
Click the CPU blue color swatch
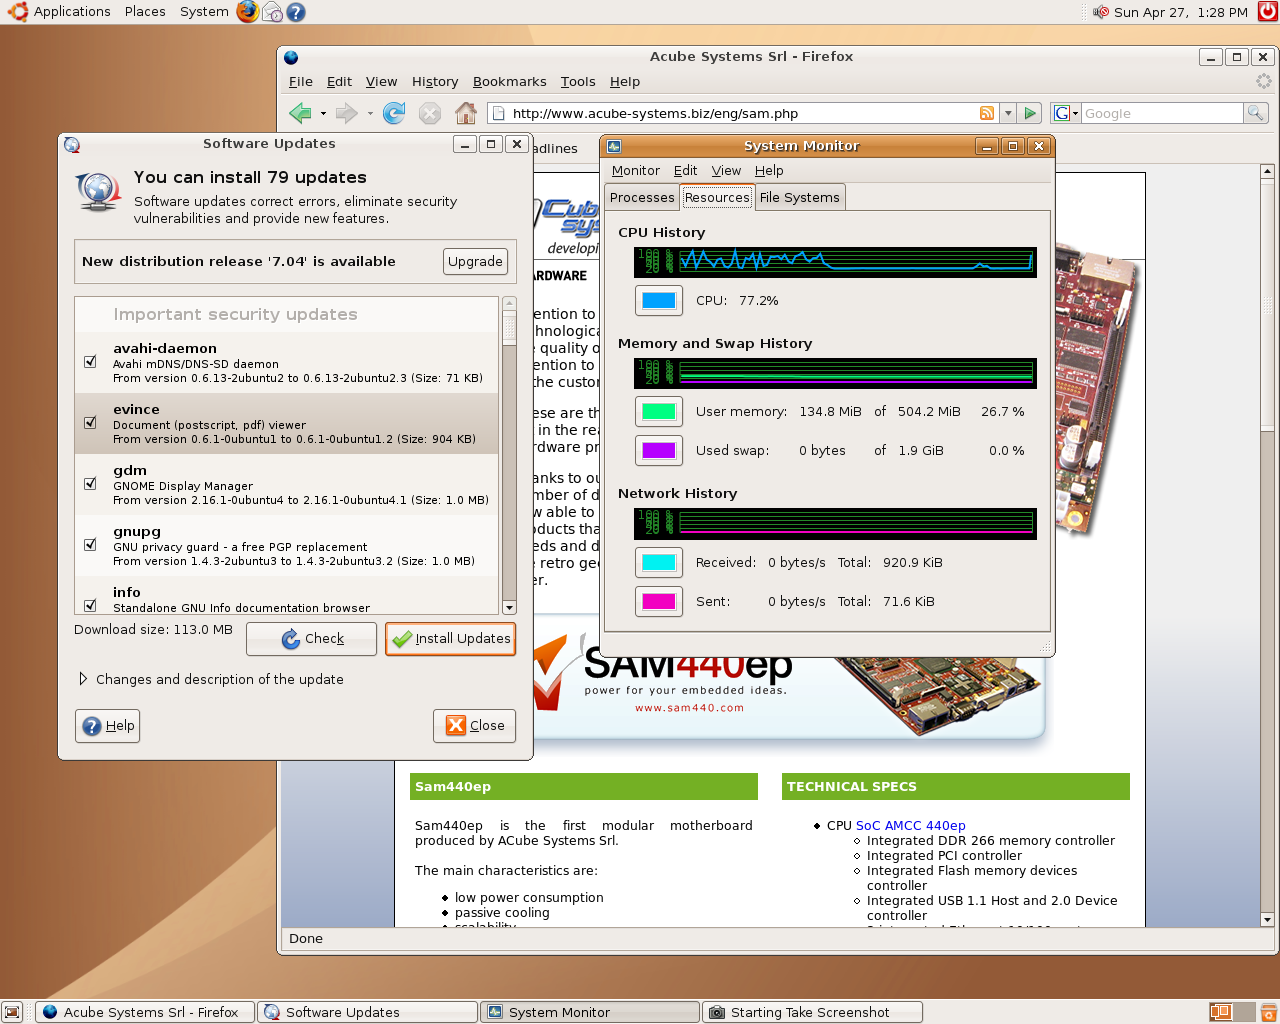click(659, 300)
